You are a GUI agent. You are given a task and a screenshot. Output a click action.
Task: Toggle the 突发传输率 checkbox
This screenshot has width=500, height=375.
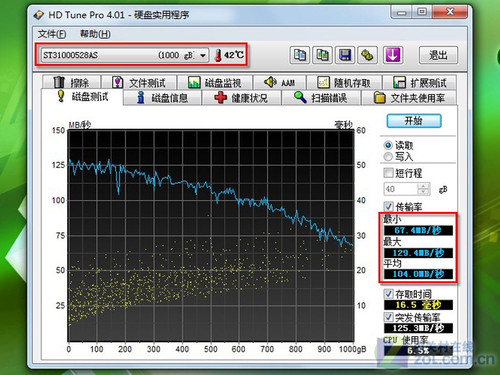(x=388, y=317)
